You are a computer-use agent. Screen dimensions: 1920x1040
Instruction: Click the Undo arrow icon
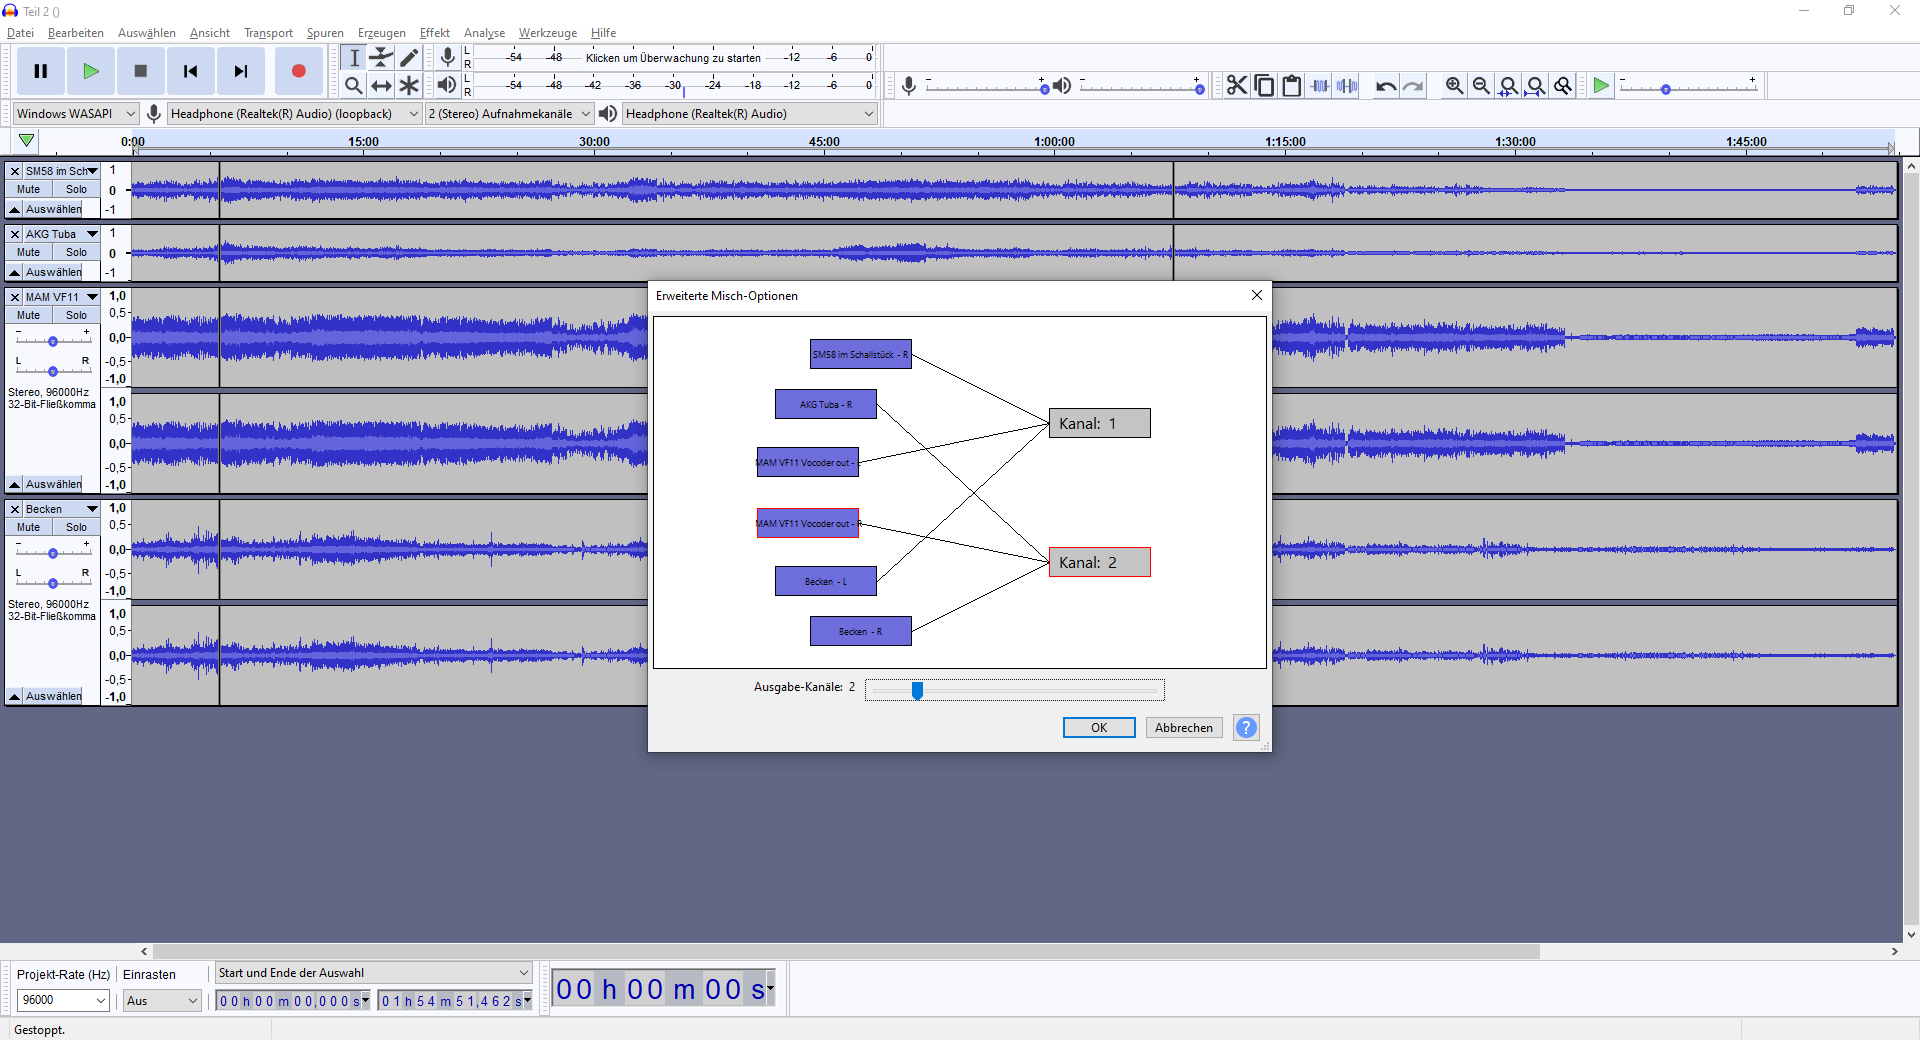pos(1385,86)
